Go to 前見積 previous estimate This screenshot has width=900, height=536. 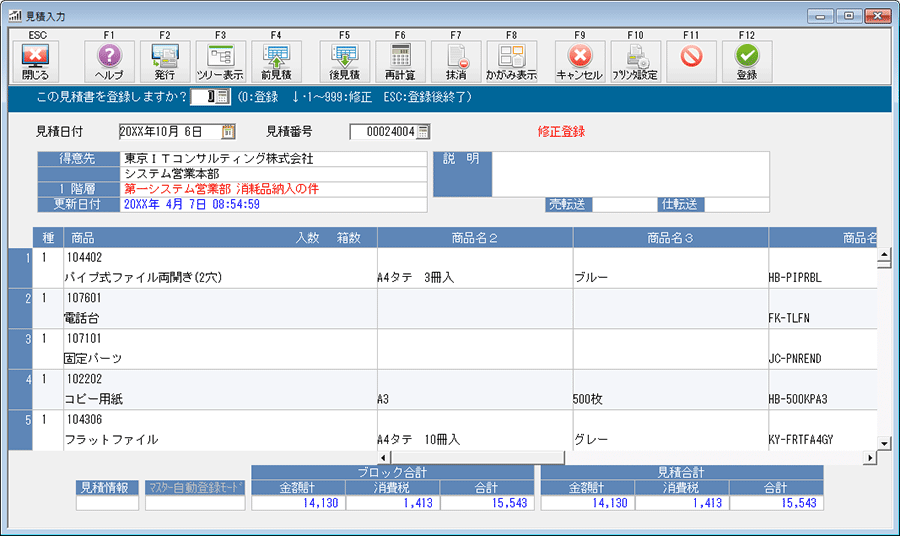276,61
